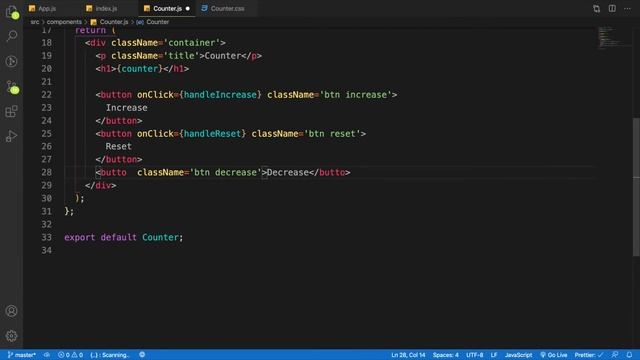Change indentation via Spaces: 4
Viewport: 640px width, 360px height.
[x=445, y=355]
